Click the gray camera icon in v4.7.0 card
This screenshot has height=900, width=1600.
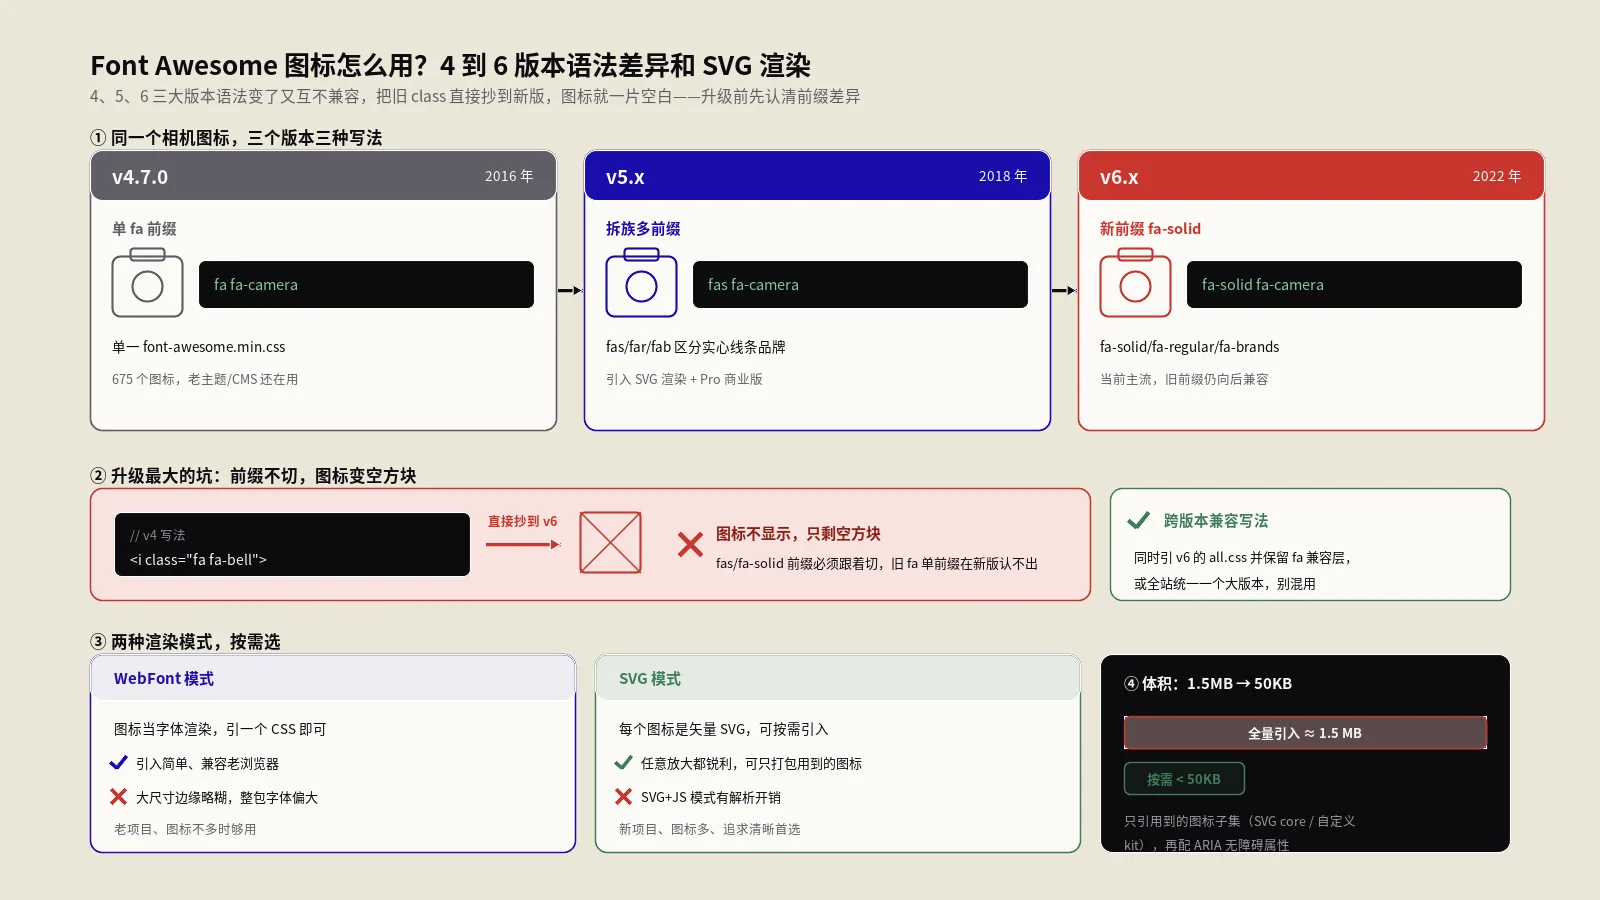(147, 283)
